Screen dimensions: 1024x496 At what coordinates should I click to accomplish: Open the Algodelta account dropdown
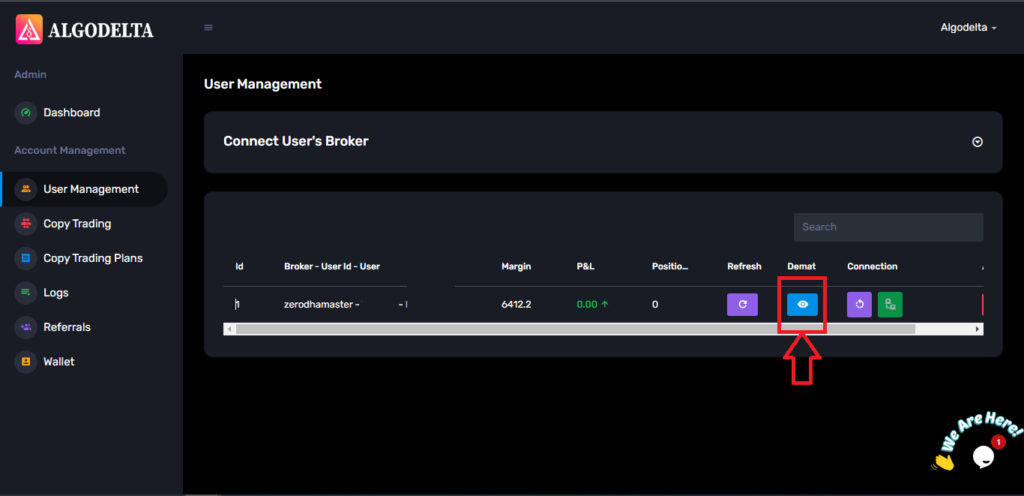968,27
